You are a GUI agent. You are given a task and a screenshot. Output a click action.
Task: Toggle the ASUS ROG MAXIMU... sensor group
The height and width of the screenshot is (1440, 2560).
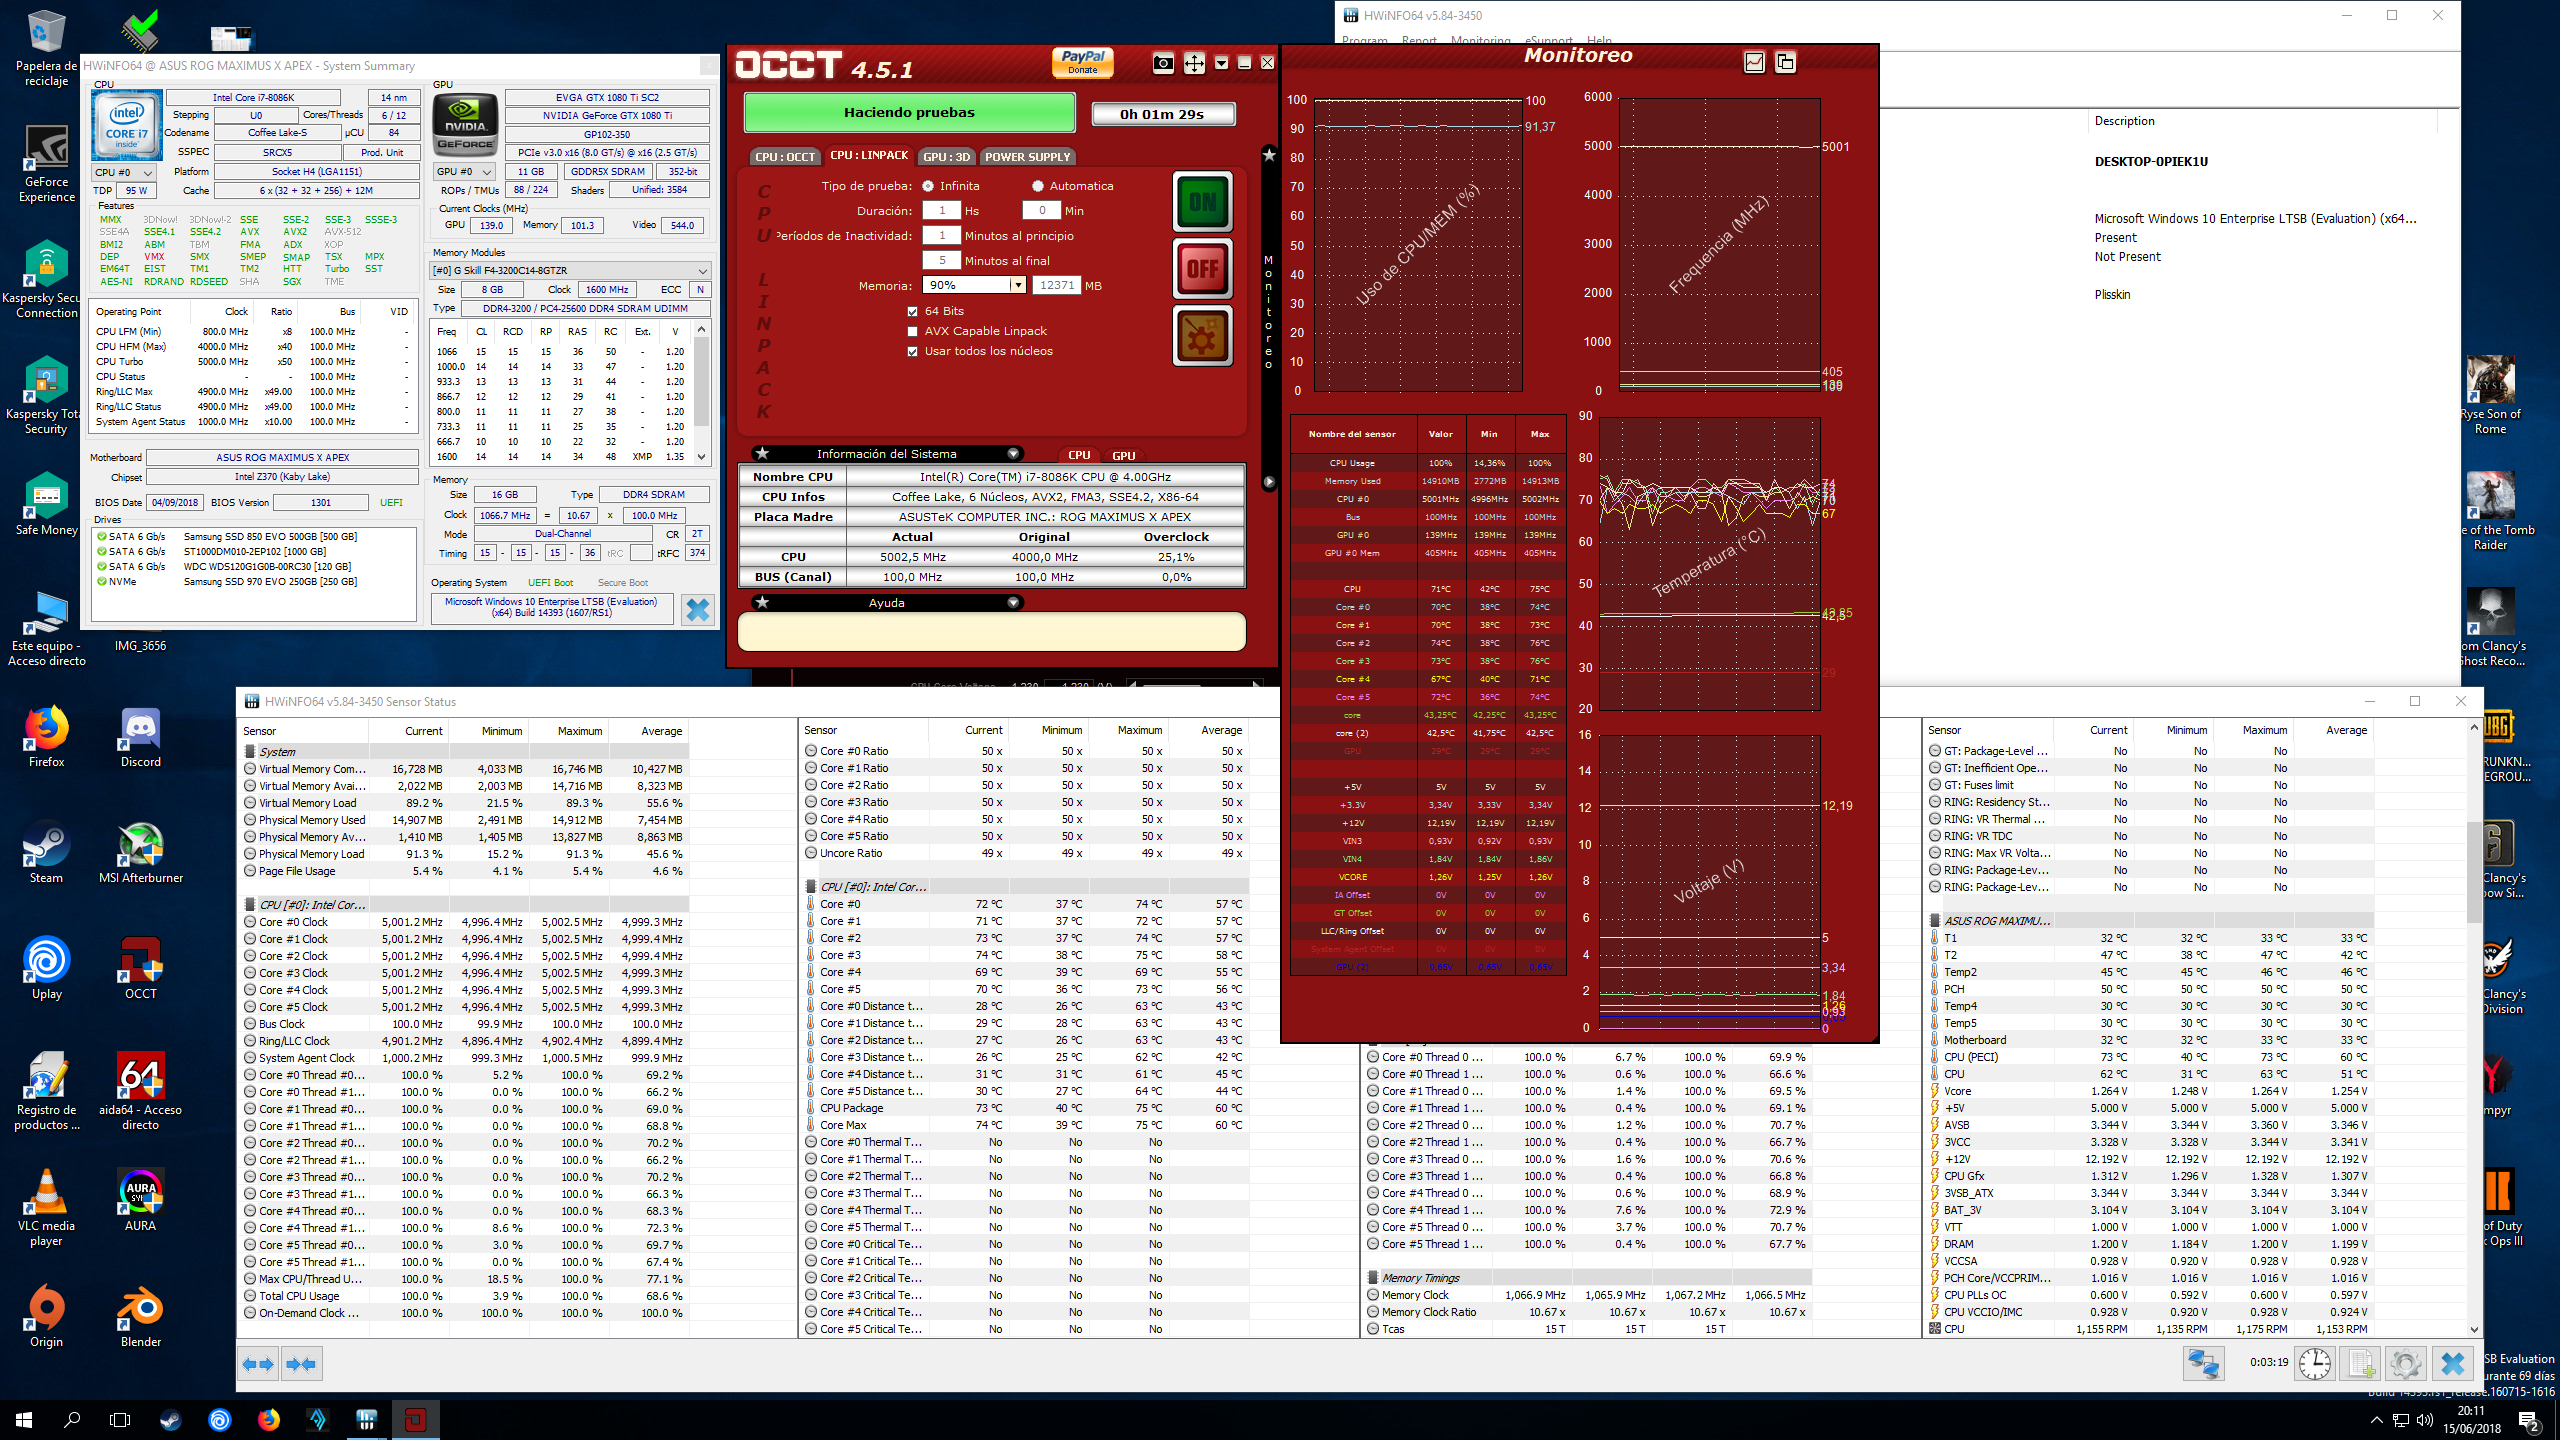[1935, 920]
